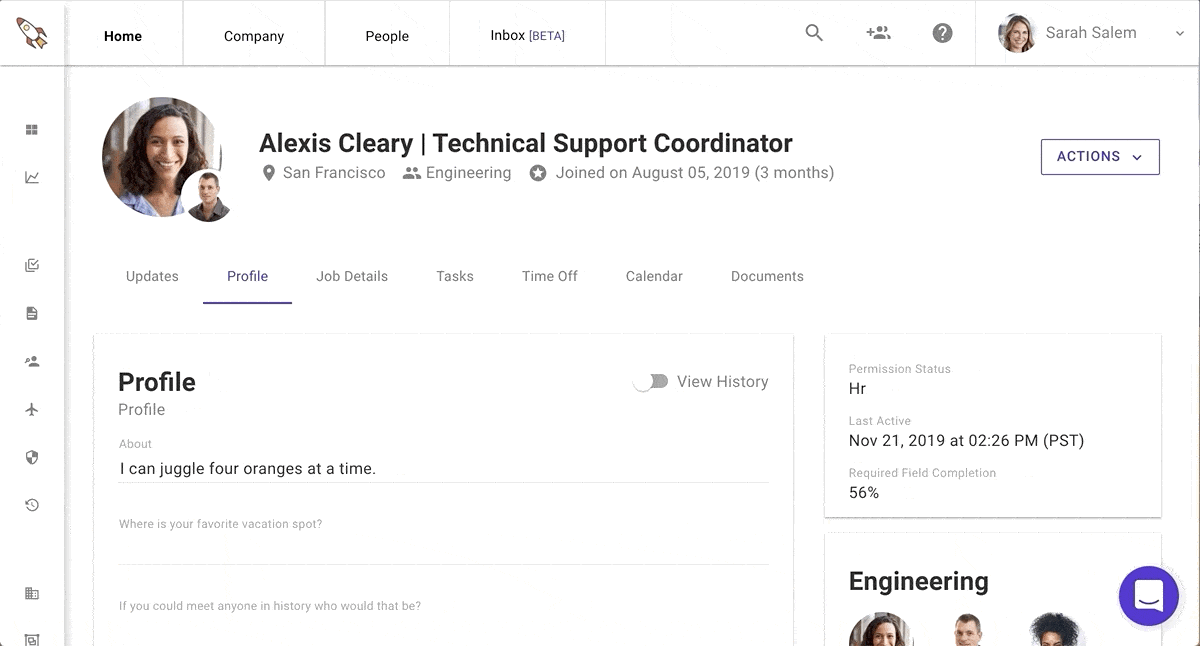1200x646 pixels.
Task: Switch to the Job Details tab
Action: coord(352,276)
